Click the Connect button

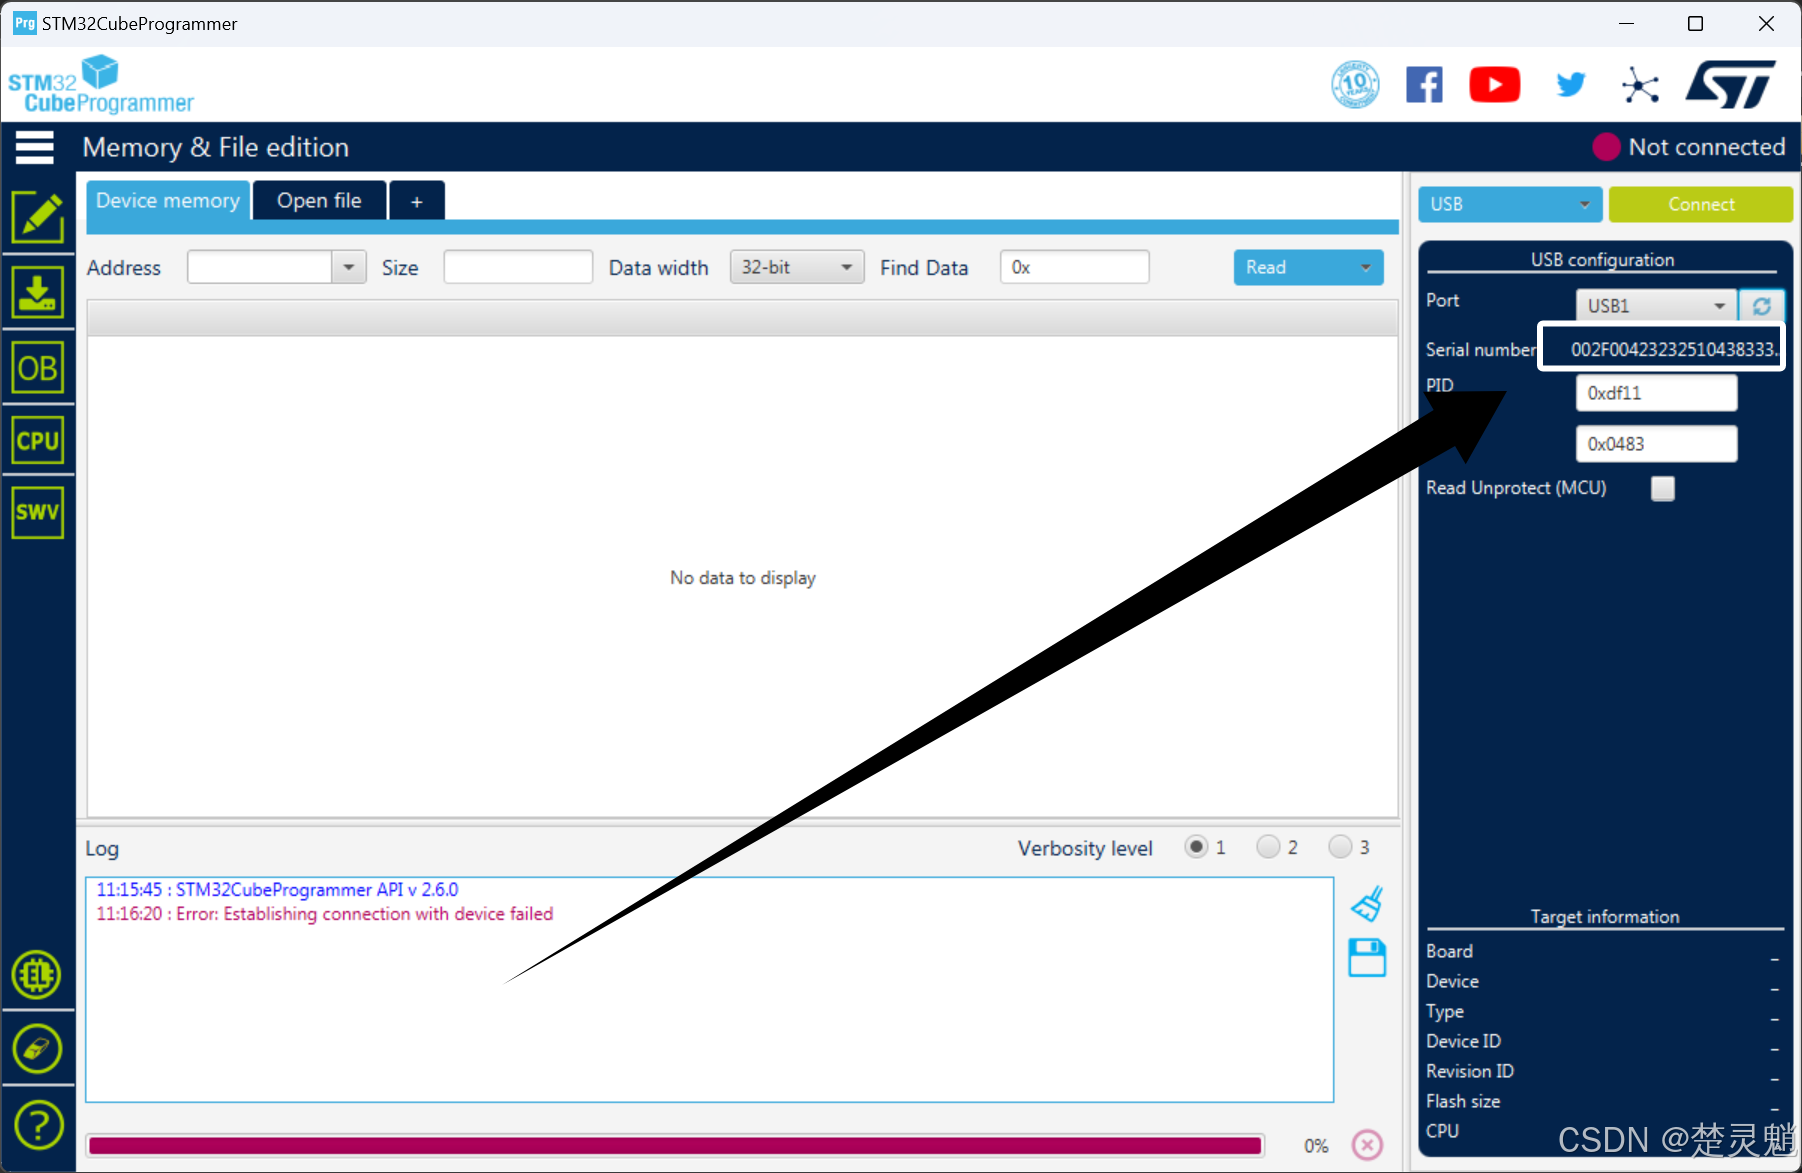(1700, 204)
